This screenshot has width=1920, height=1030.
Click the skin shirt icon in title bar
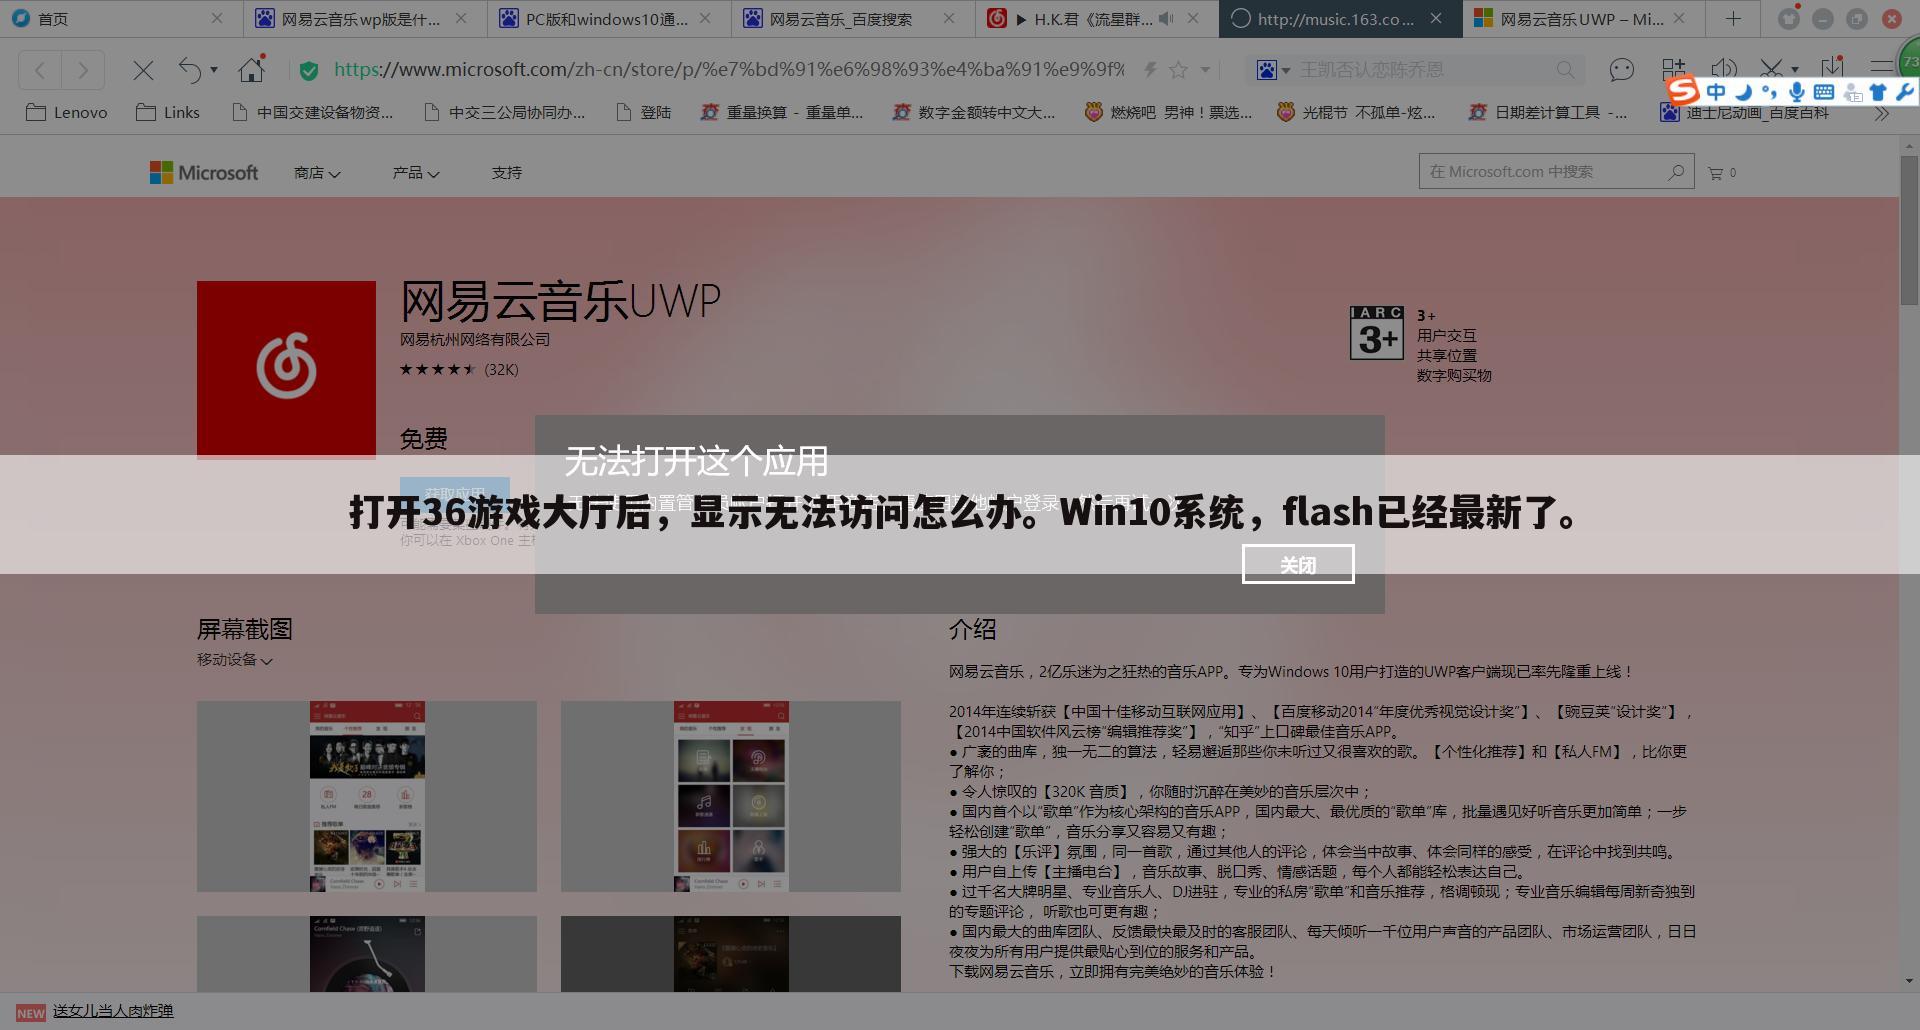1789,18
